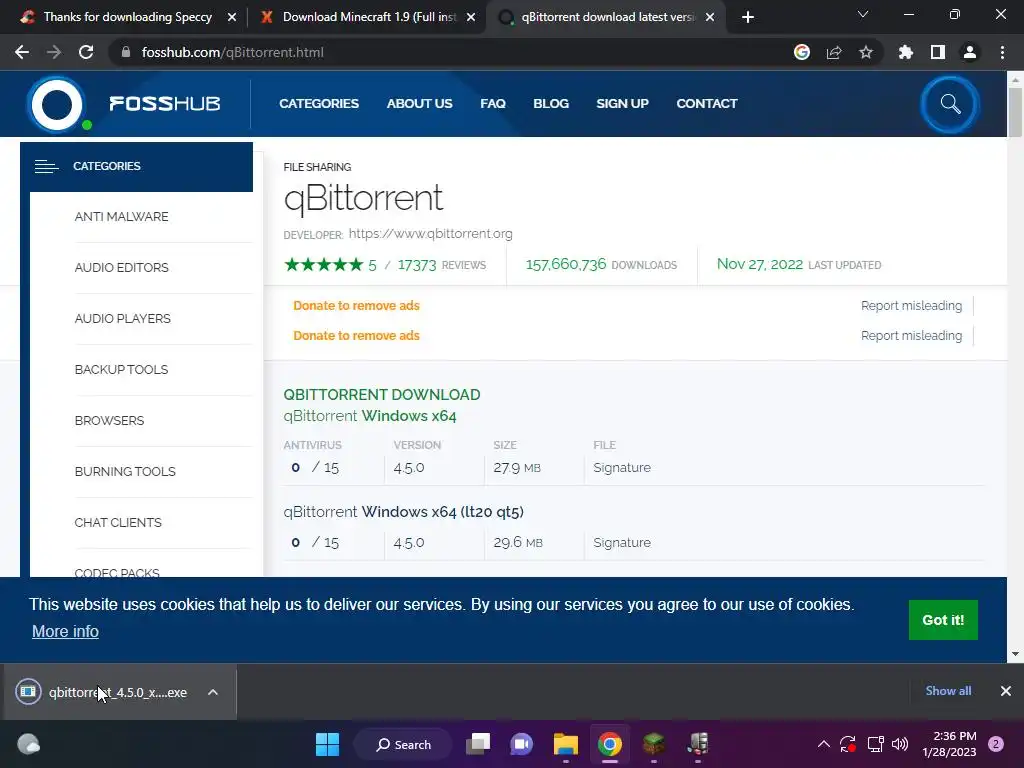Select BACKUP TOOLS category
Screen dimensions: 1024x768
[121, 370]
